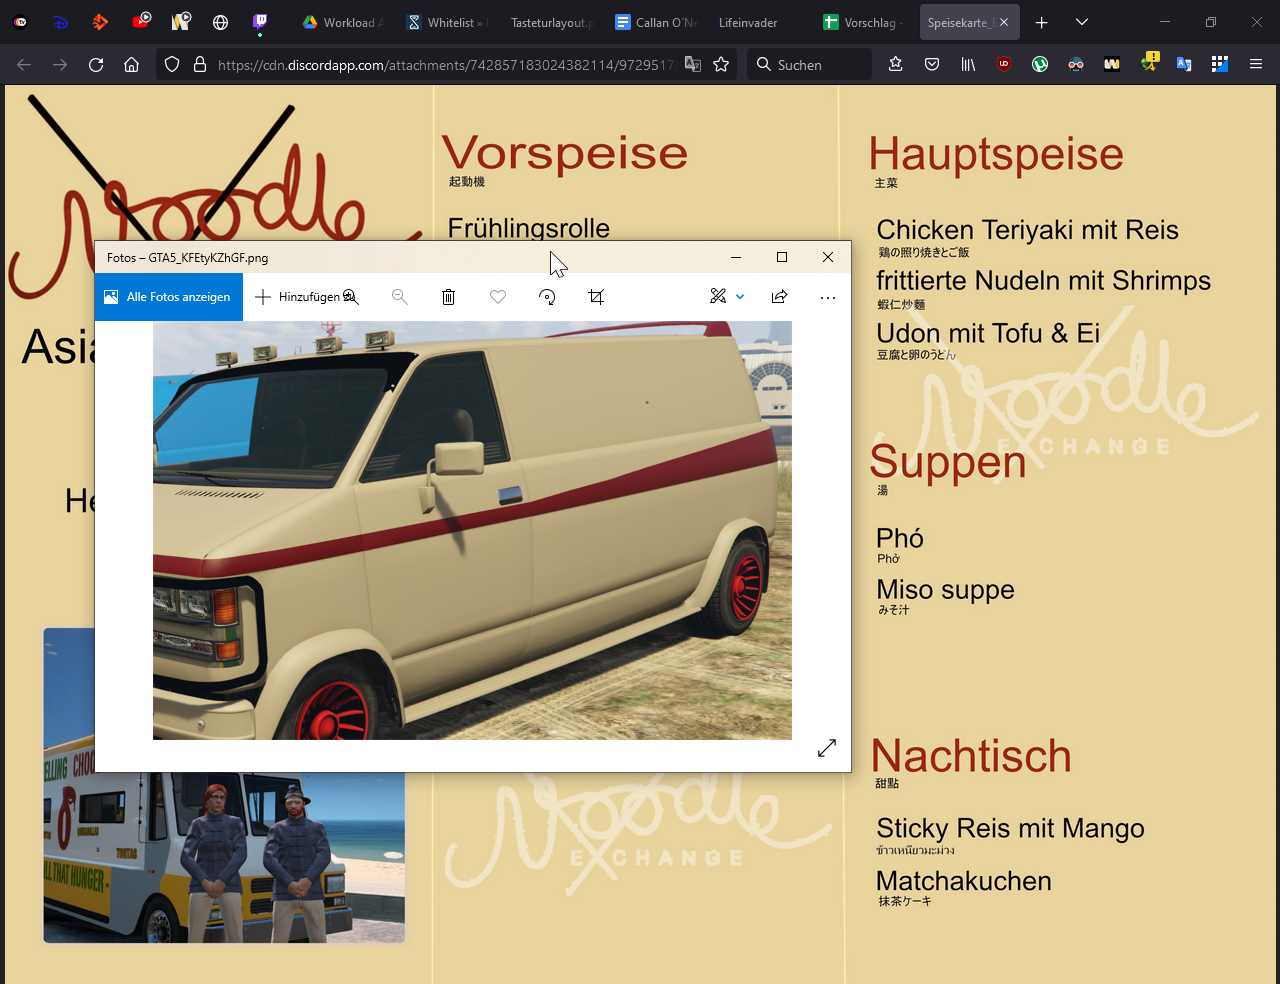Open Firefox home page
Image resolution: width=1280 pixels, height=984 pixels.
coord(131,64)
